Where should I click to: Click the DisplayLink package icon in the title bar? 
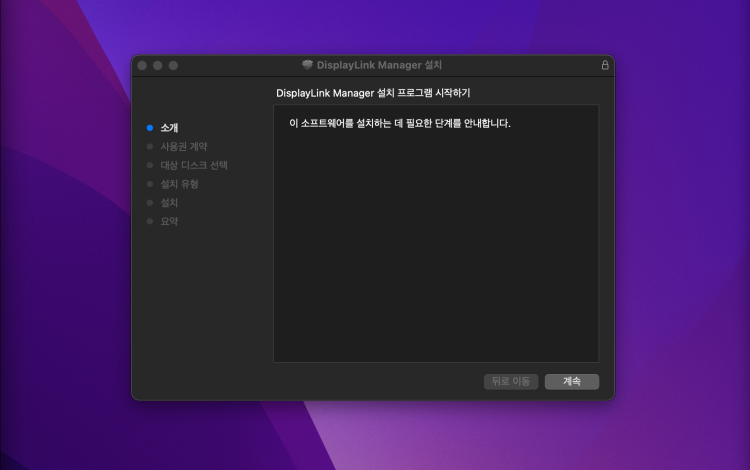(x=307, y=65)
